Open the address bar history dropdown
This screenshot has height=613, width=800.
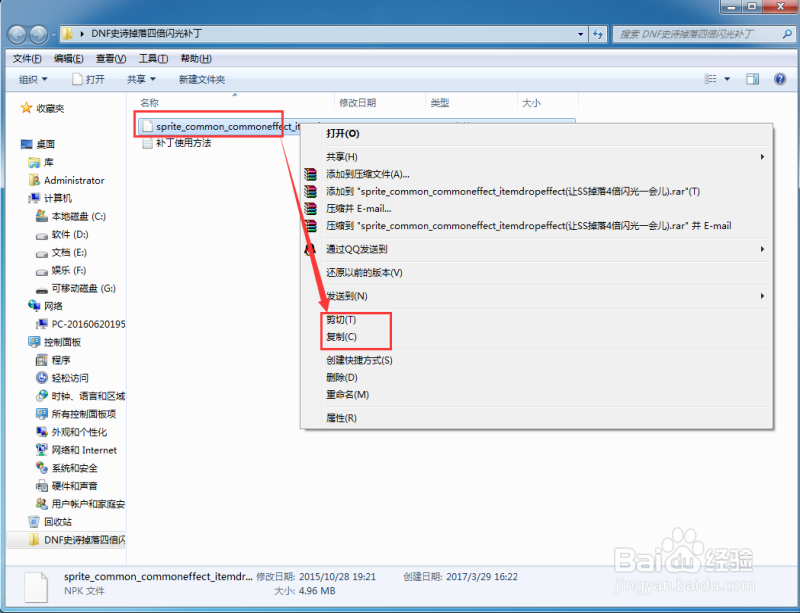click(581, 34)
